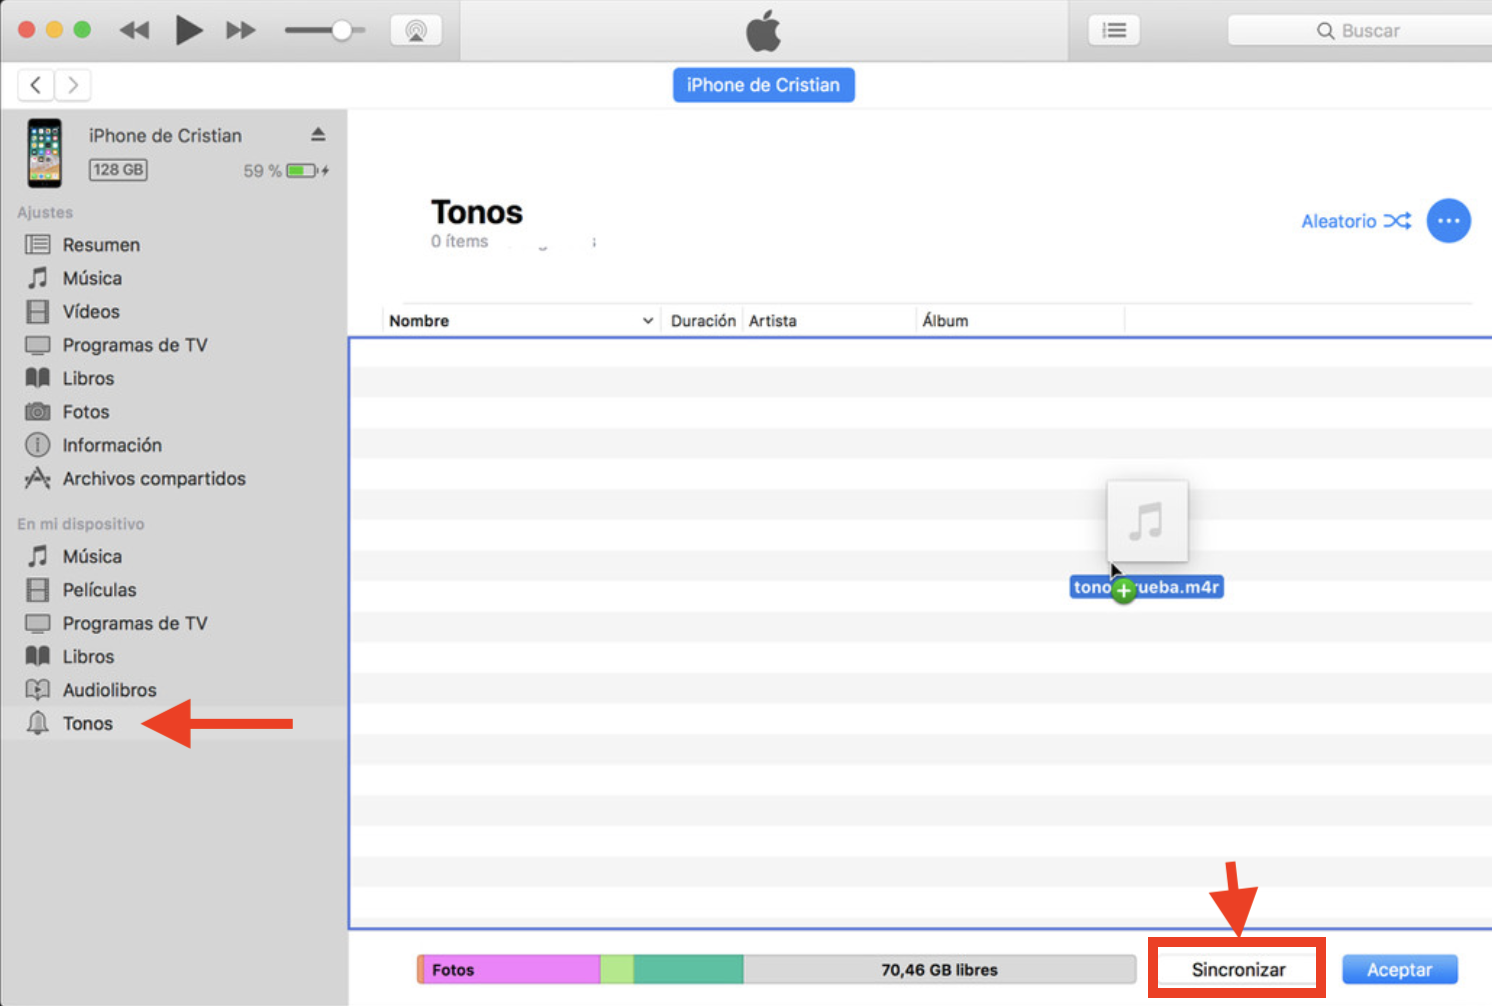Click the Fotos storage segment
The width and height of the screenshot is (1492, 1006).
pyautogui.click(x=511, y=970)
